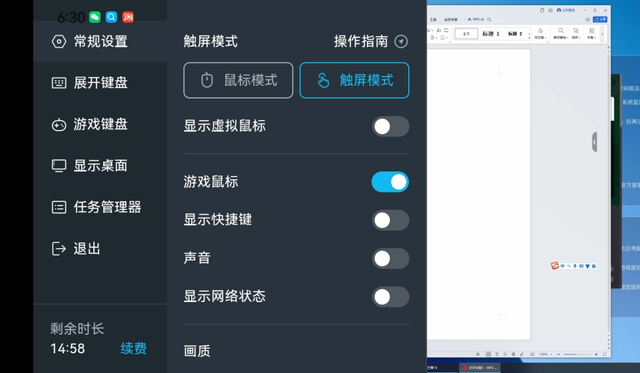Open the 查找替换 dropdown in WPS
The image size is (640, 373).
(x=560, y=33)
